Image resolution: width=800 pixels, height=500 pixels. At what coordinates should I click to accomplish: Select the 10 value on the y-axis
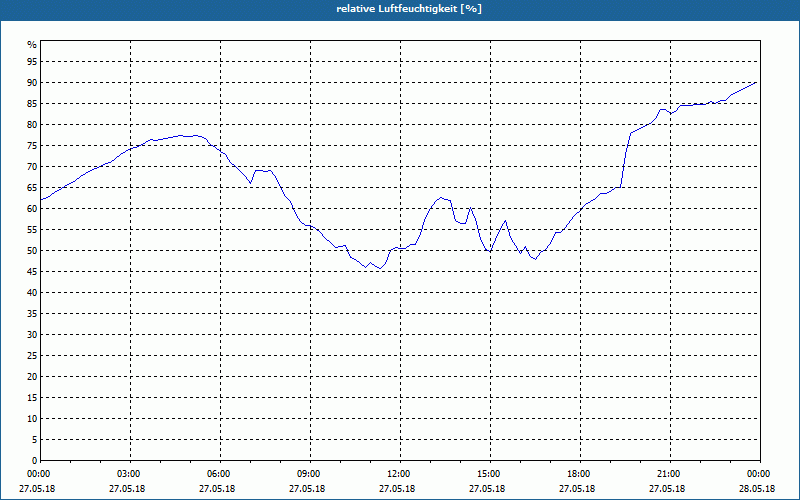(32, 419)
